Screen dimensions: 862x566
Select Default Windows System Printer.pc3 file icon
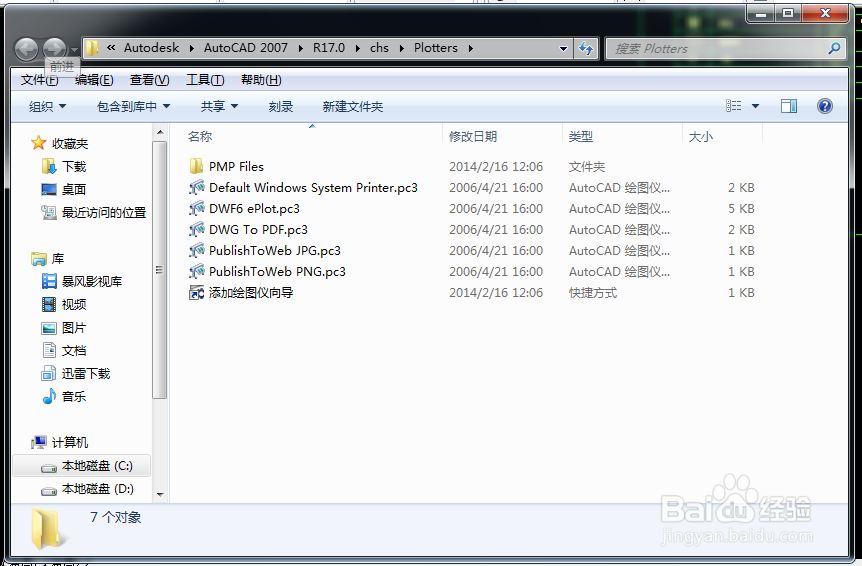coord(196,187)
